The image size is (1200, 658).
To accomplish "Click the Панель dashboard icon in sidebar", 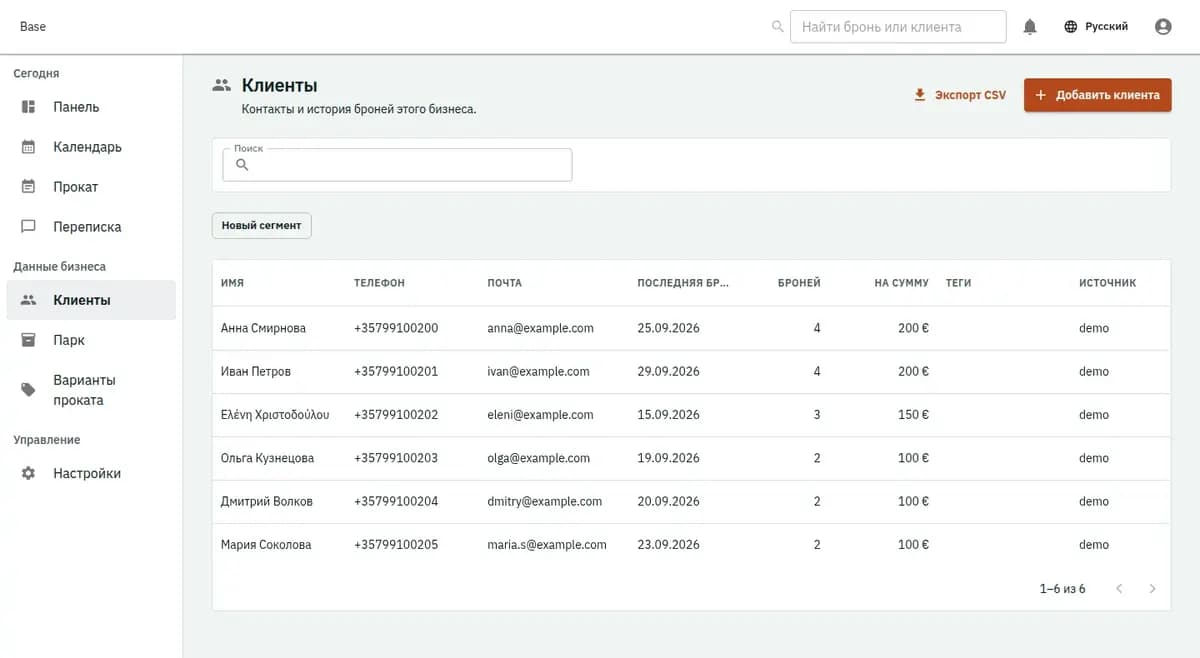I will (x=29, y=107).
